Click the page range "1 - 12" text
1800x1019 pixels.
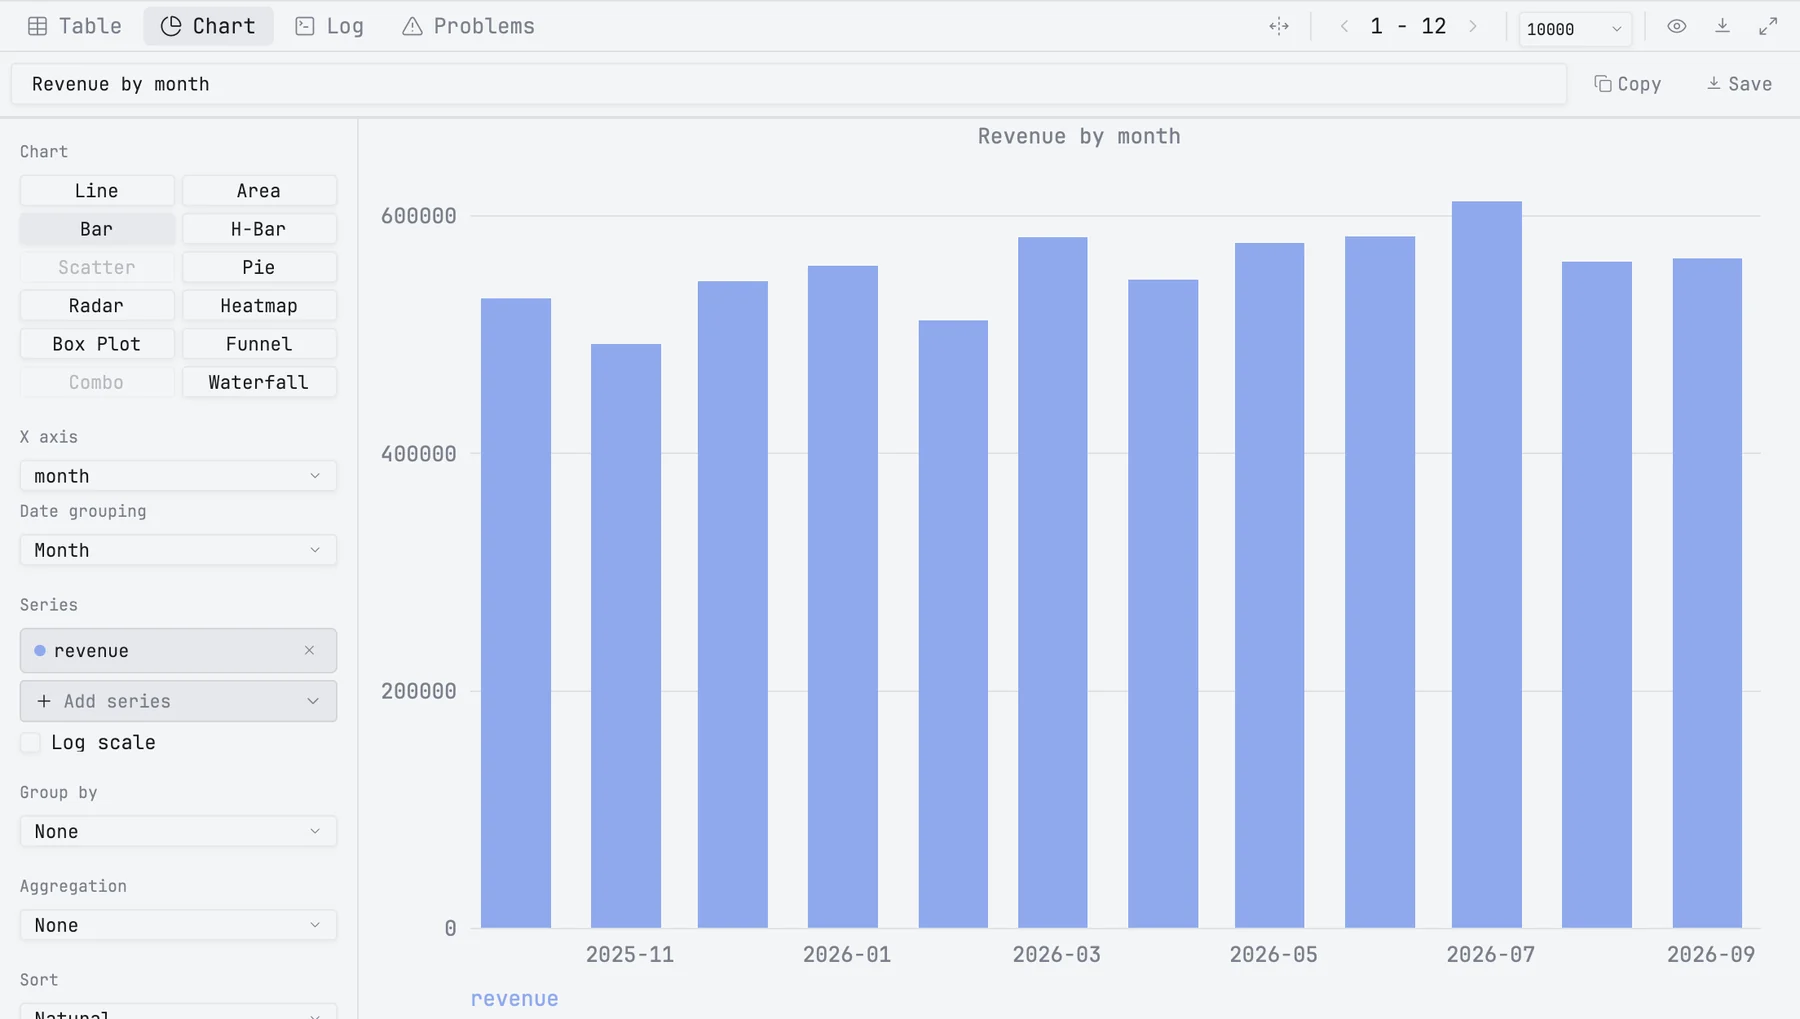[x=1408, y=26]
